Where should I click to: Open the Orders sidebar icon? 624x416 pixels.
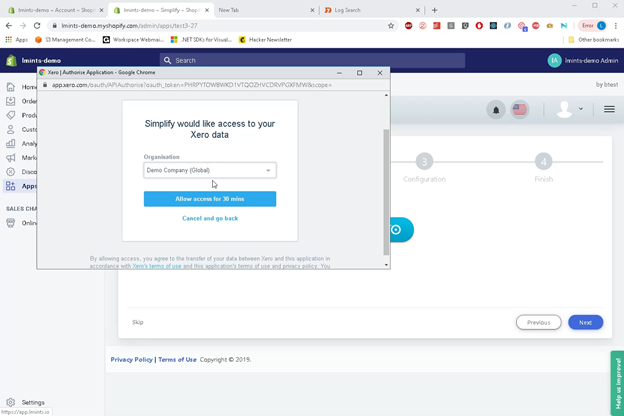click(x=11, y=101)
